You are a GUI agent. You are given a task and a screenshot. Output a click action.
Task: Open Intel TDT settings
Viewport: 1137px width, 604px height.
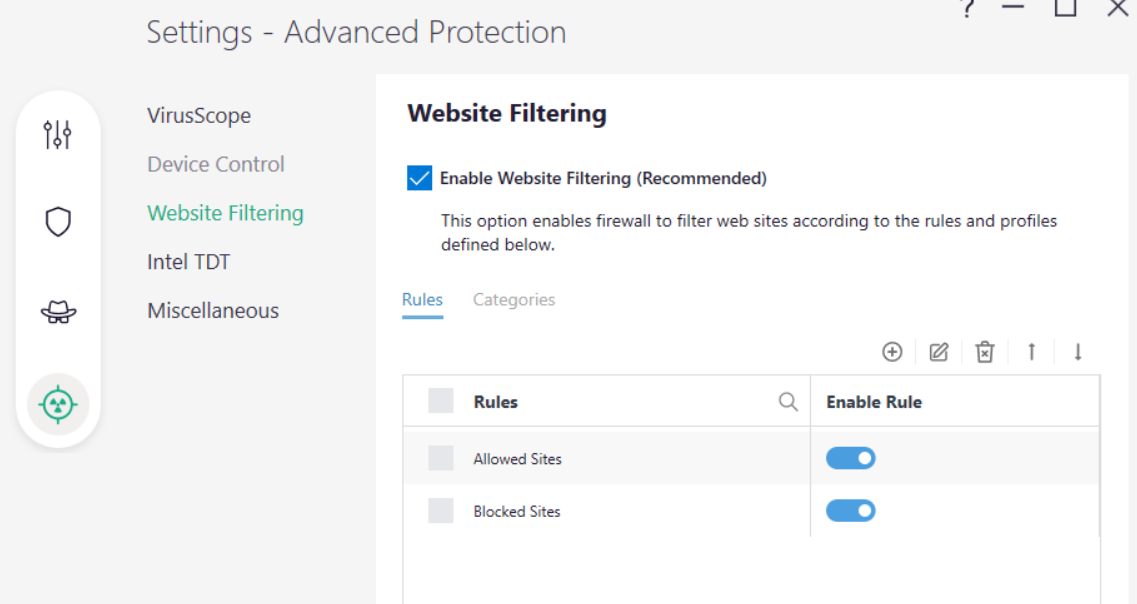coord(188,261)
